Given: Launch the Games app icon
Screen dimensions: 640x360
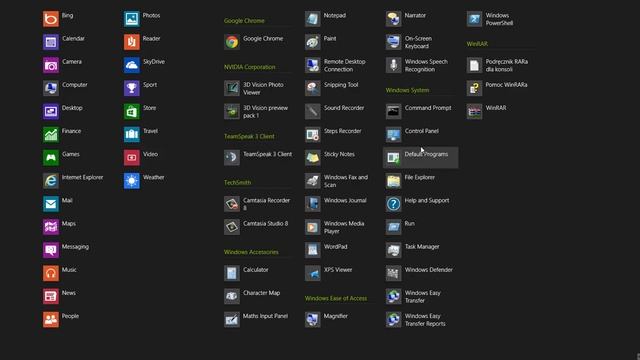Looking at the screenshot, I should click(x=51, y=158).
